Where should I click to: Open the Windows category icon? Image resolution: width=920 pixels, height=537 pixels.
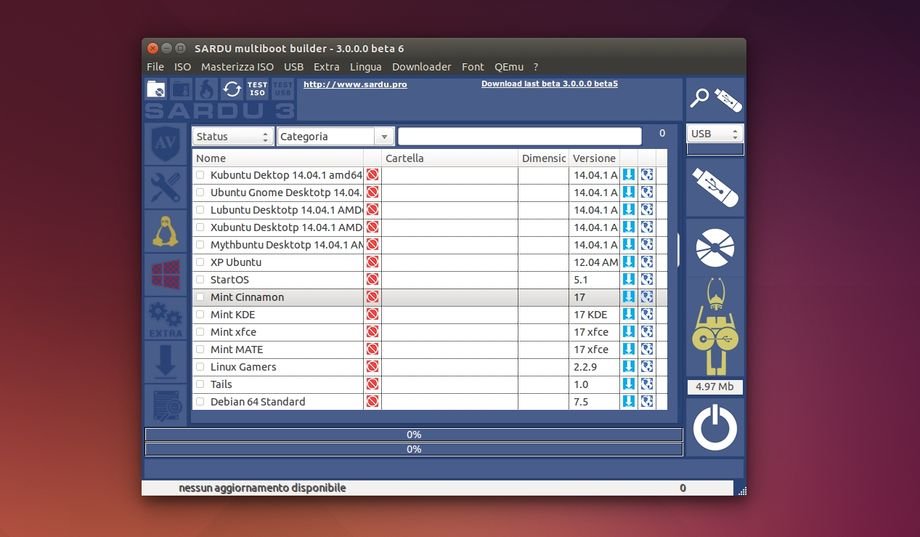(x=164, y=274)
